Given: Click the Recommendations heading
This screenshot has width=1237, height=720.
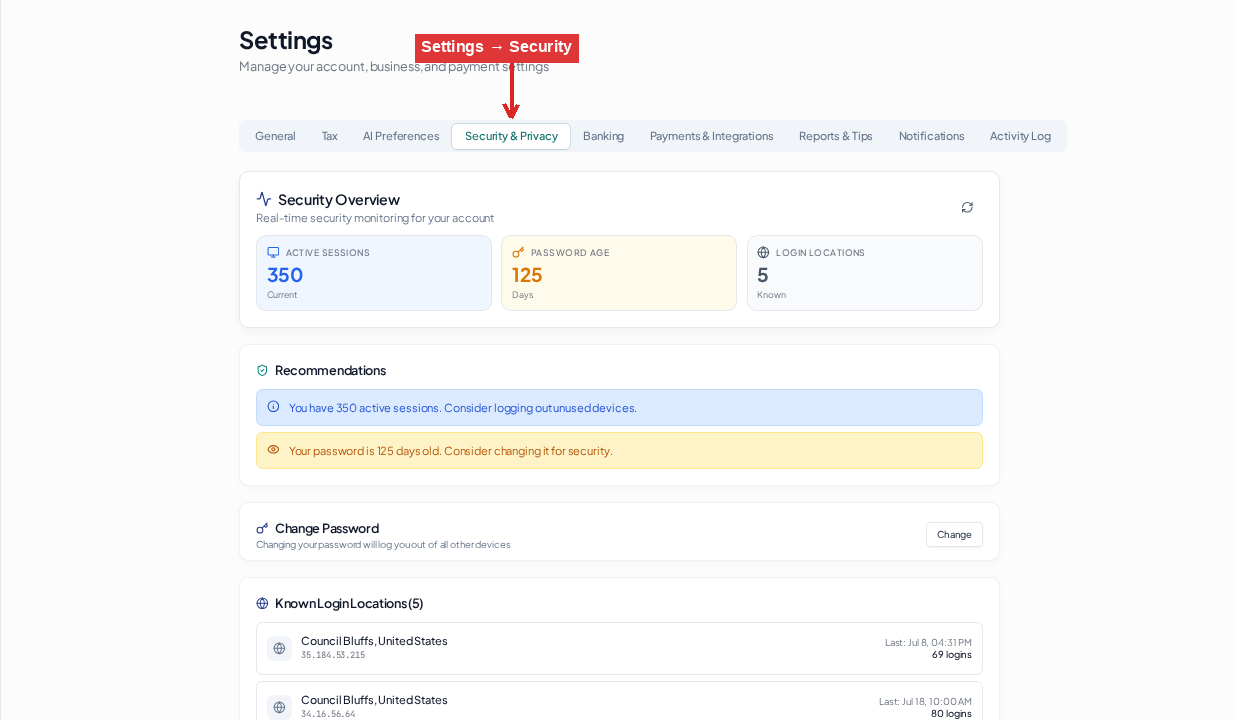Looking at the screenshot, I should tap(330, 370).
